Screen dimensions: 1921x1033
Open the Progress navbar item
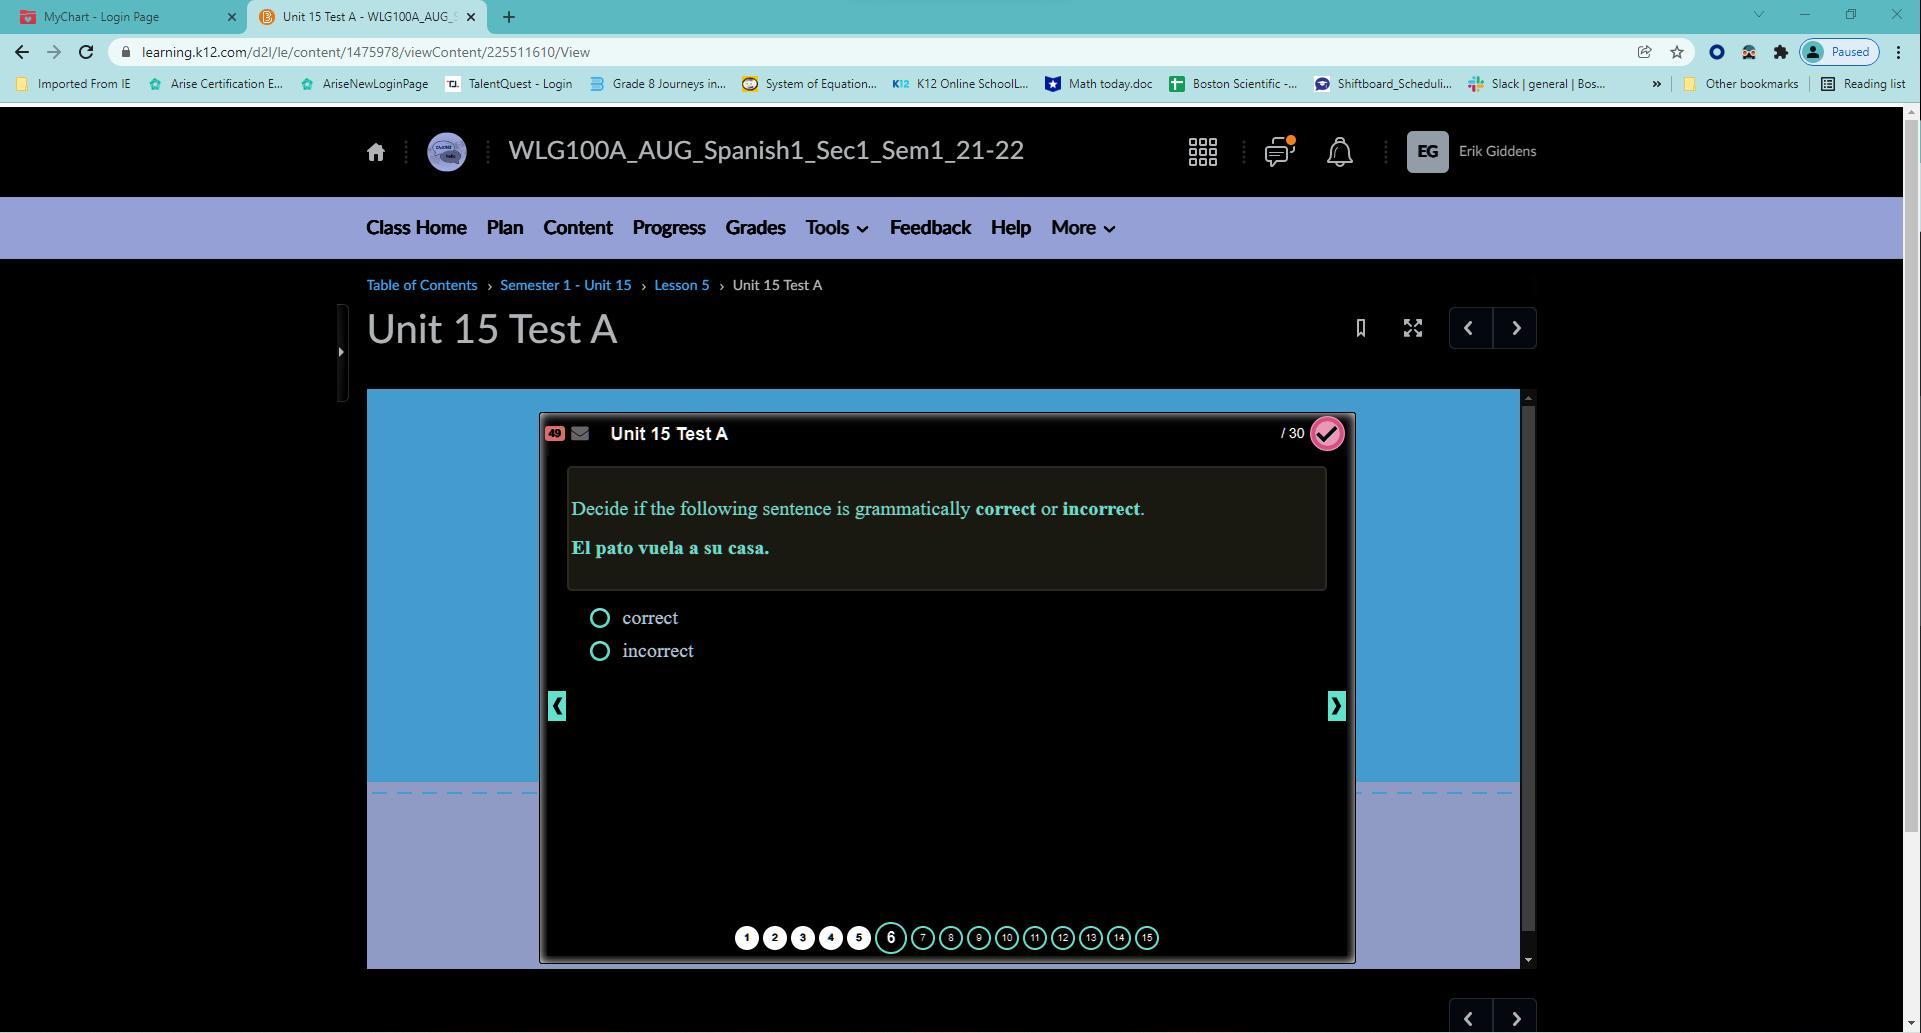669,228
